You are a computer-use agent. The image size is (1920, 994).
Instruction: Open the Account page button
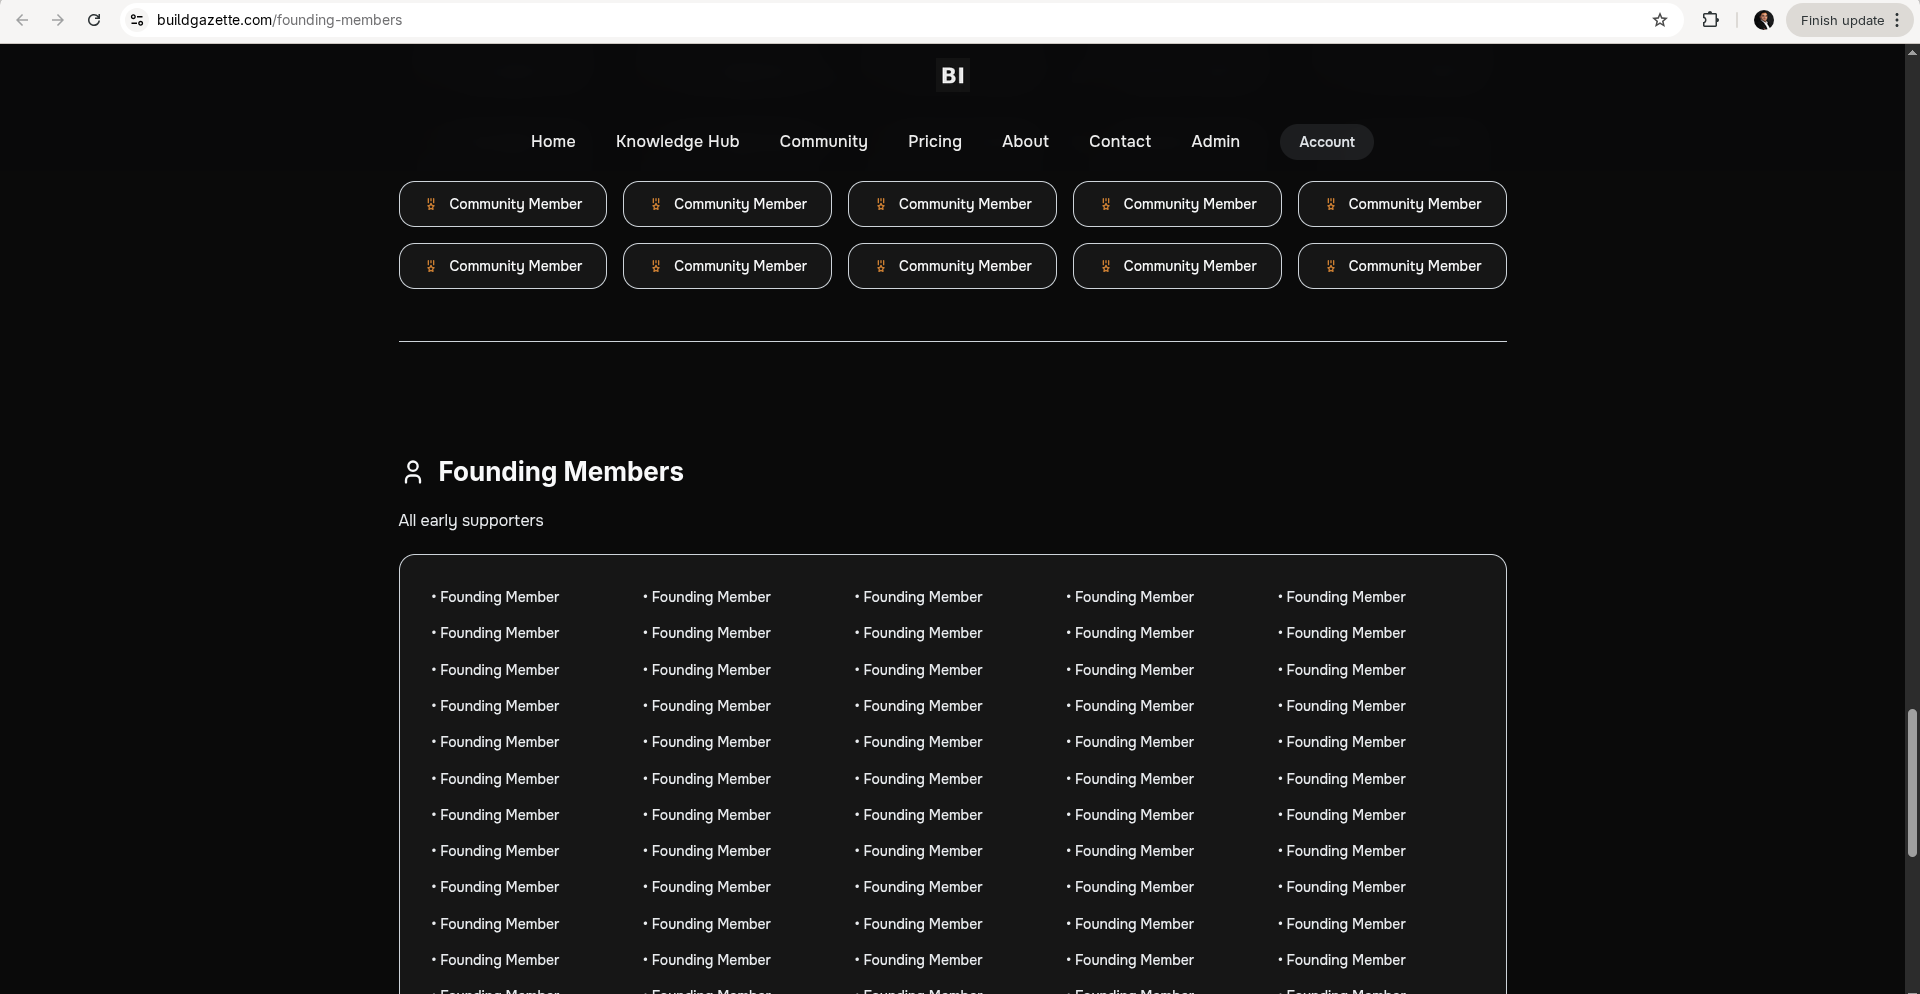[x=1327, y=142]
